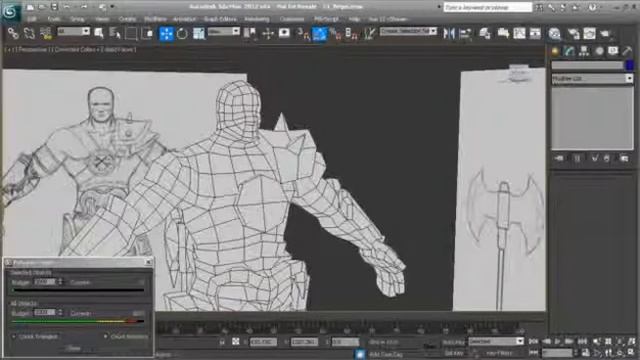Click Add Time Tag

[x=386, y=354]
